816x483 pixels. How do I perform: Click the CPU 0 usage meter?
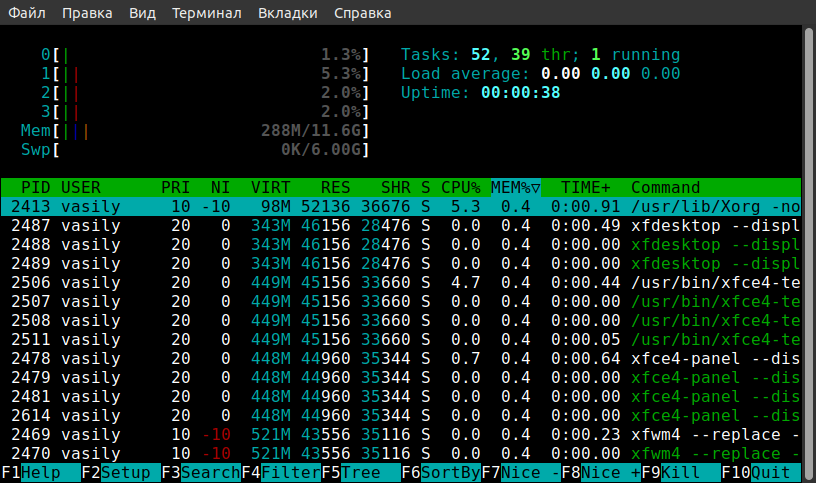click(x=205, y=55)
